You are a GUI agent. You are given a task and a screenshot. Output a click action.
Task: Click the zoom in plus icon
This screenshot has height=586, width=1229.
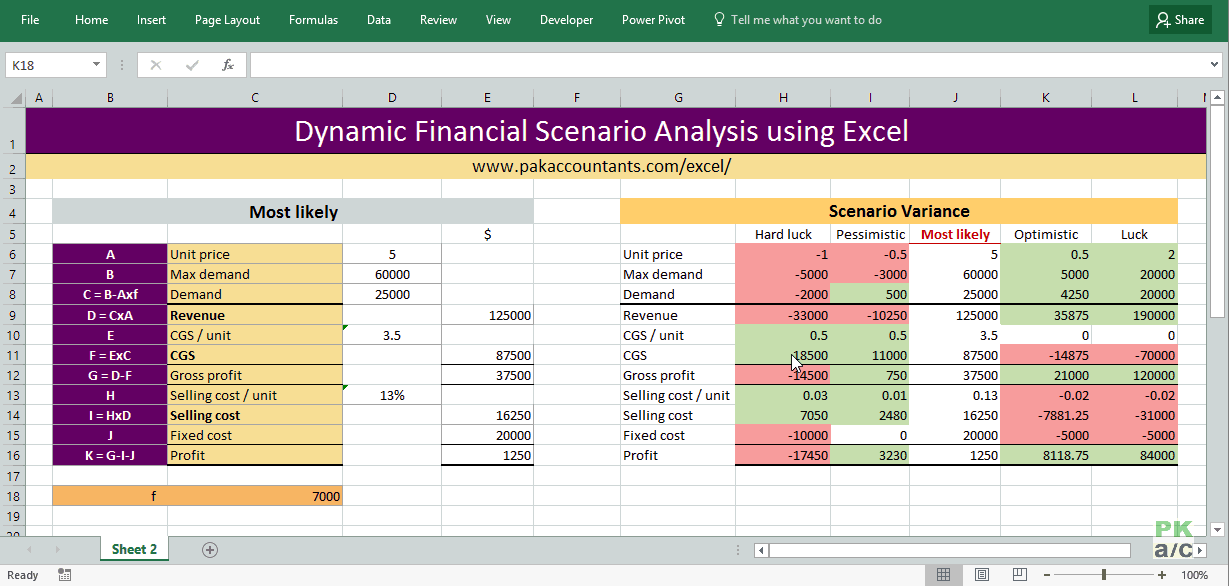[x=1162, y=575]
